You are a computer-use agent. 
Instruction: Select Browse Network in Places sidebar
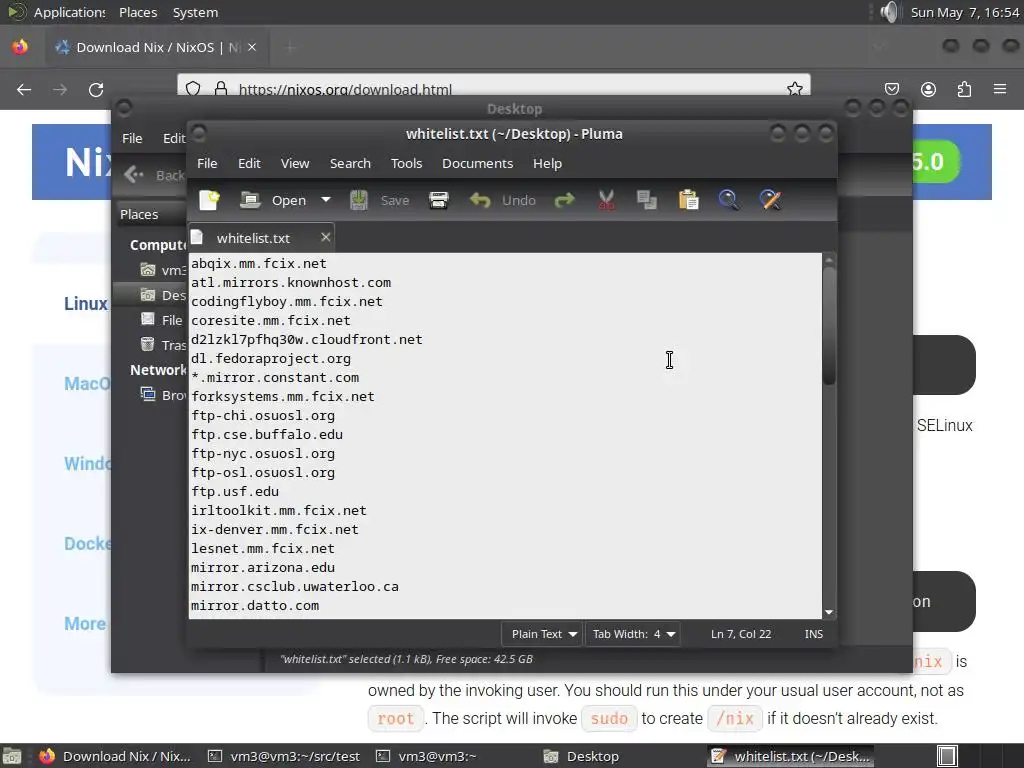pyautogui.click(x=163, y=395)
